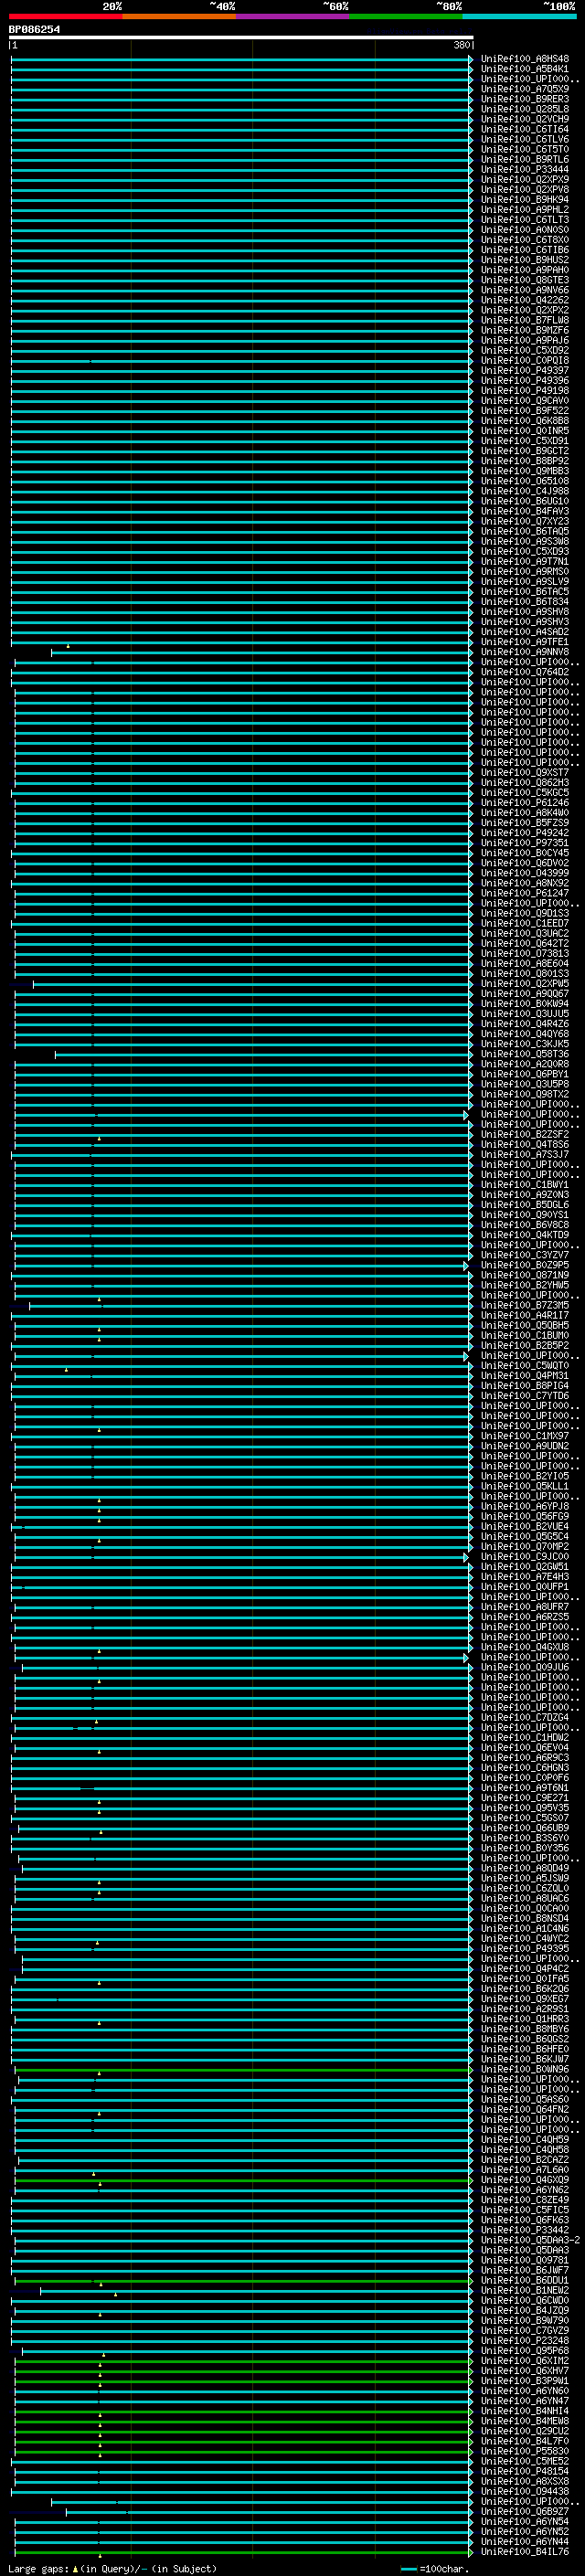
Task: Select hit label UniRef100_C5XD92
Action: pyautogui.click(x=525, y=351)
